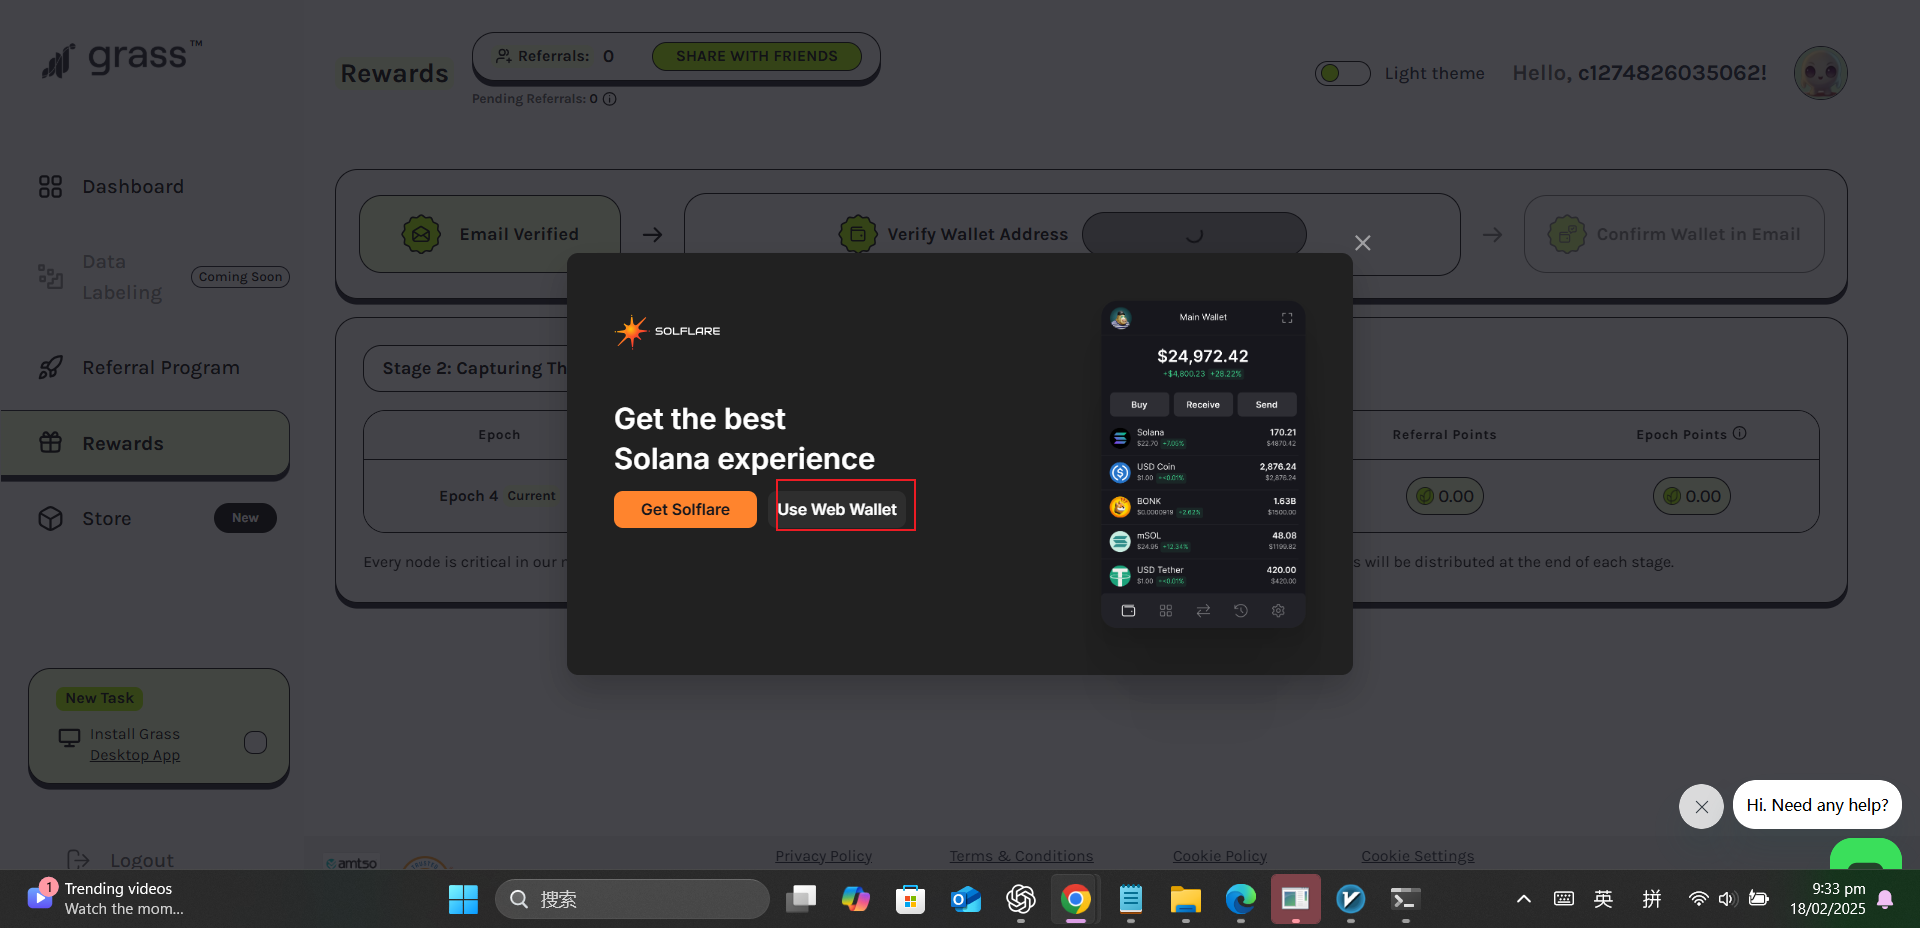Open the Privacy Policy link

coord(823,856)
